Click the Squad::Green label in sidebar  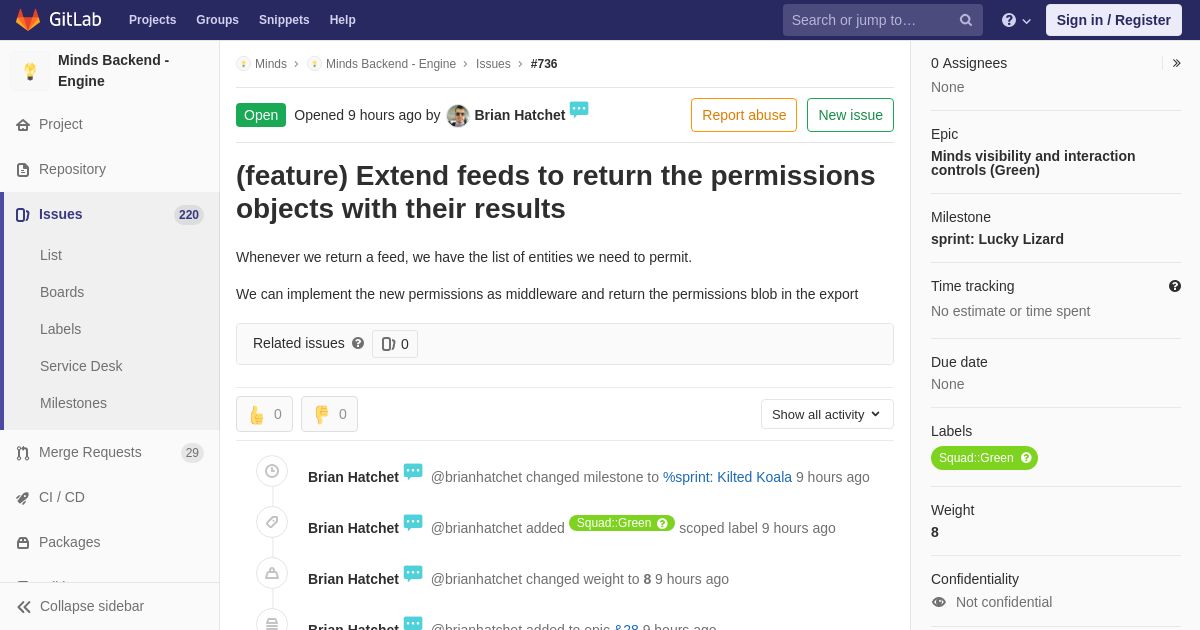[976, 458]
